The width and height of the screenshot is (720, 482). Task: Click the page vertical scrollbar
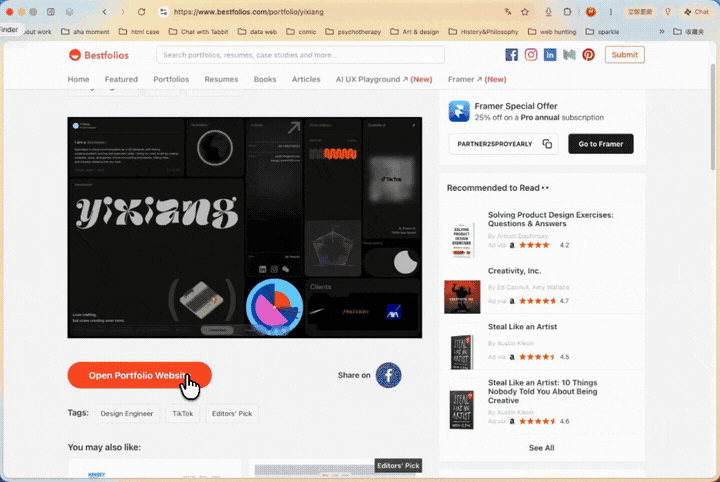click(713, 117)
